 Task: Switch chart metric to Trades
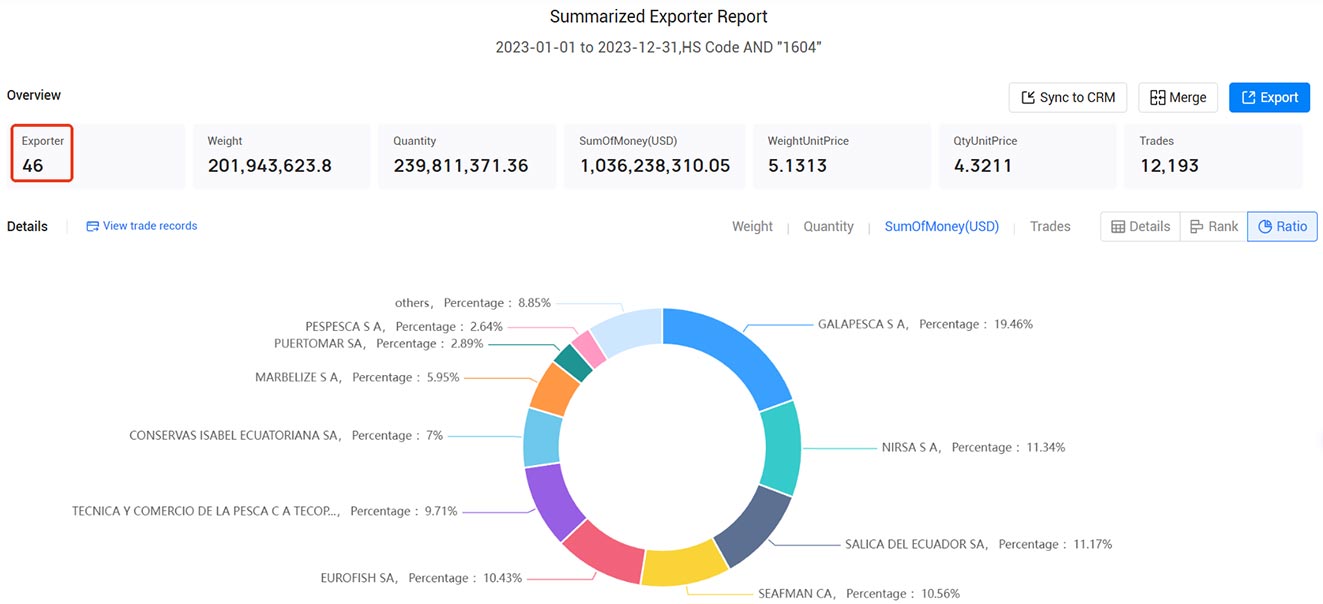[1050, 227]
